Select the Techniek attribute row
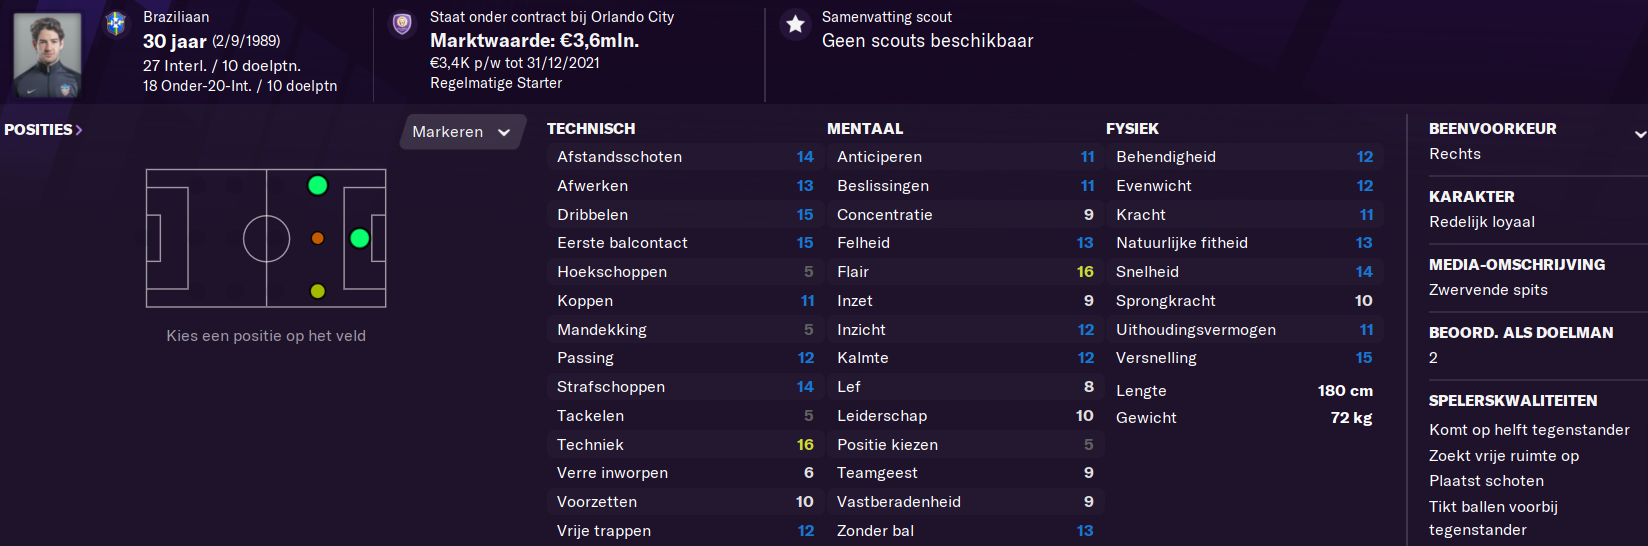1648x546 pixels. click(685, 445)
